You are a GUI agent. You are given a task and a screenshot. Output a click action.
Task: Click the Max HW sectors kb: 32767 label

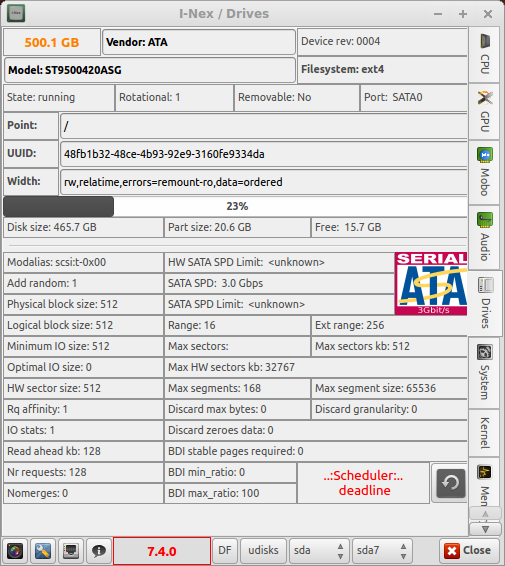pyautogui.click(x=316, y=367)
